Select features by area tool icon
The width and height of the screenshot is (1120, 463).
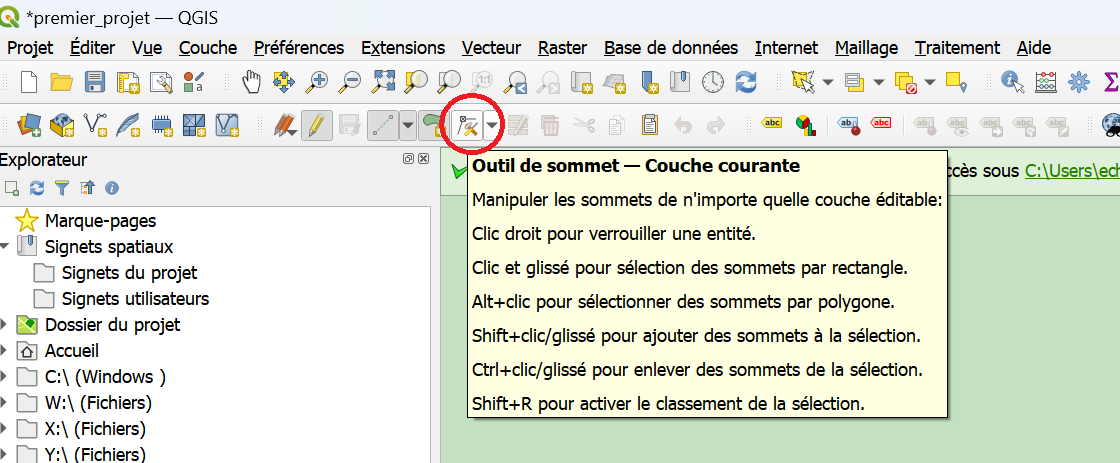click(805, 82)
